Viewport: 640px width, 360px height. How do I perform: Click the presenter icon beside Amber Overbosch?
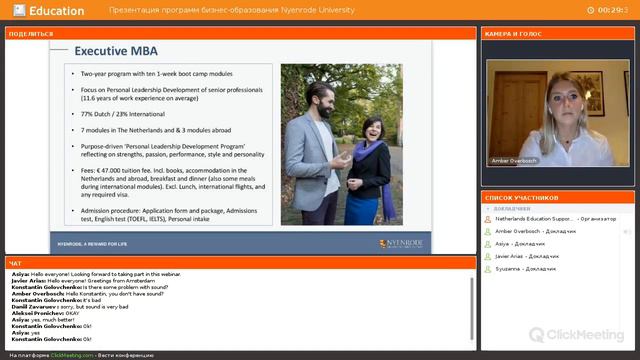point(488,231)
